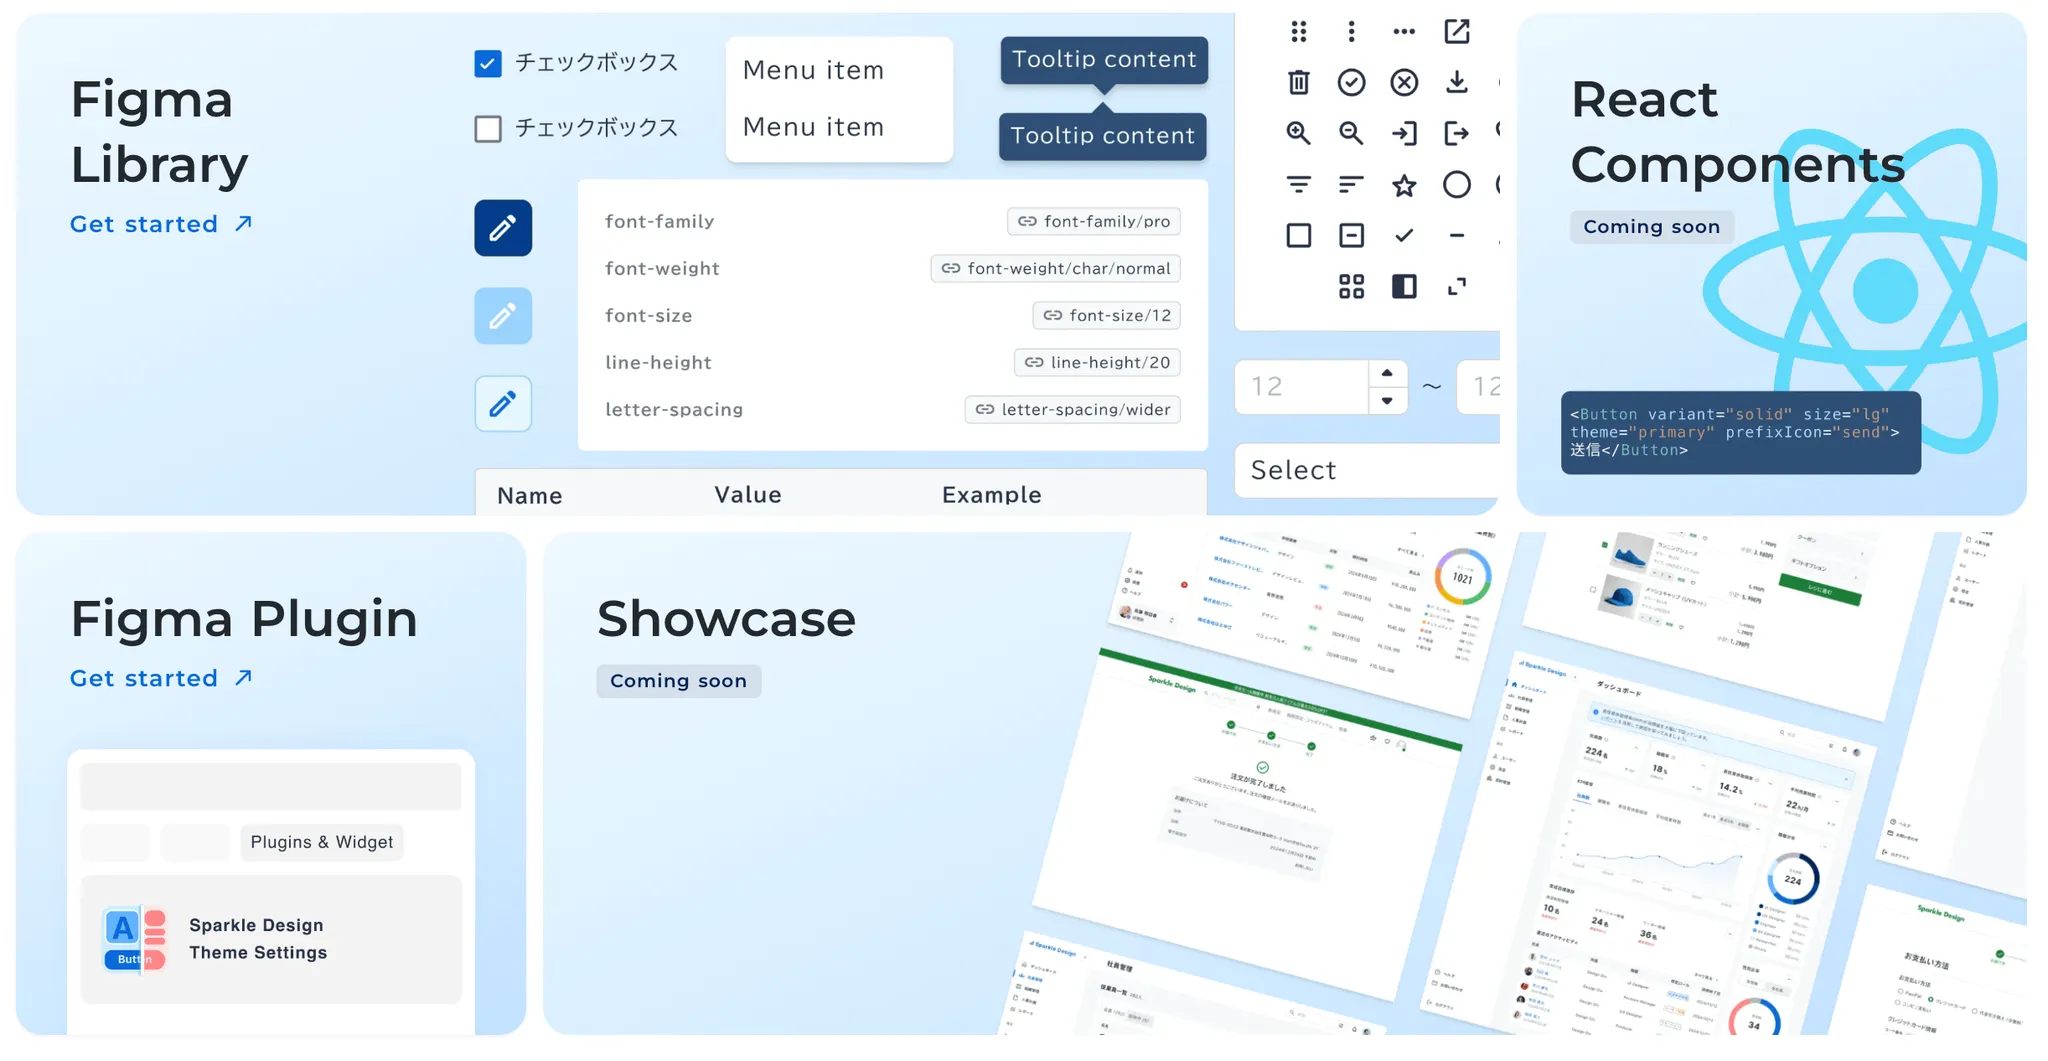The height and width of the screenshot is (1061, 2048).
Task: Click the login arrow-into-bracket icon
Action: pyautogui.click(x=1404, y=133)
